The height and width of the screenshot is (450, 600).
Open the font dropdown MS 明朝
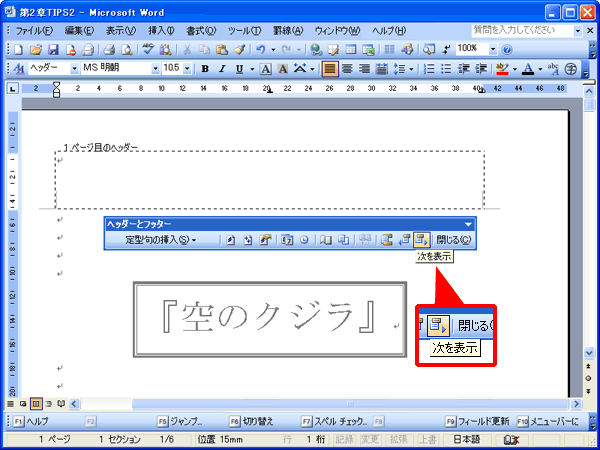155,69
